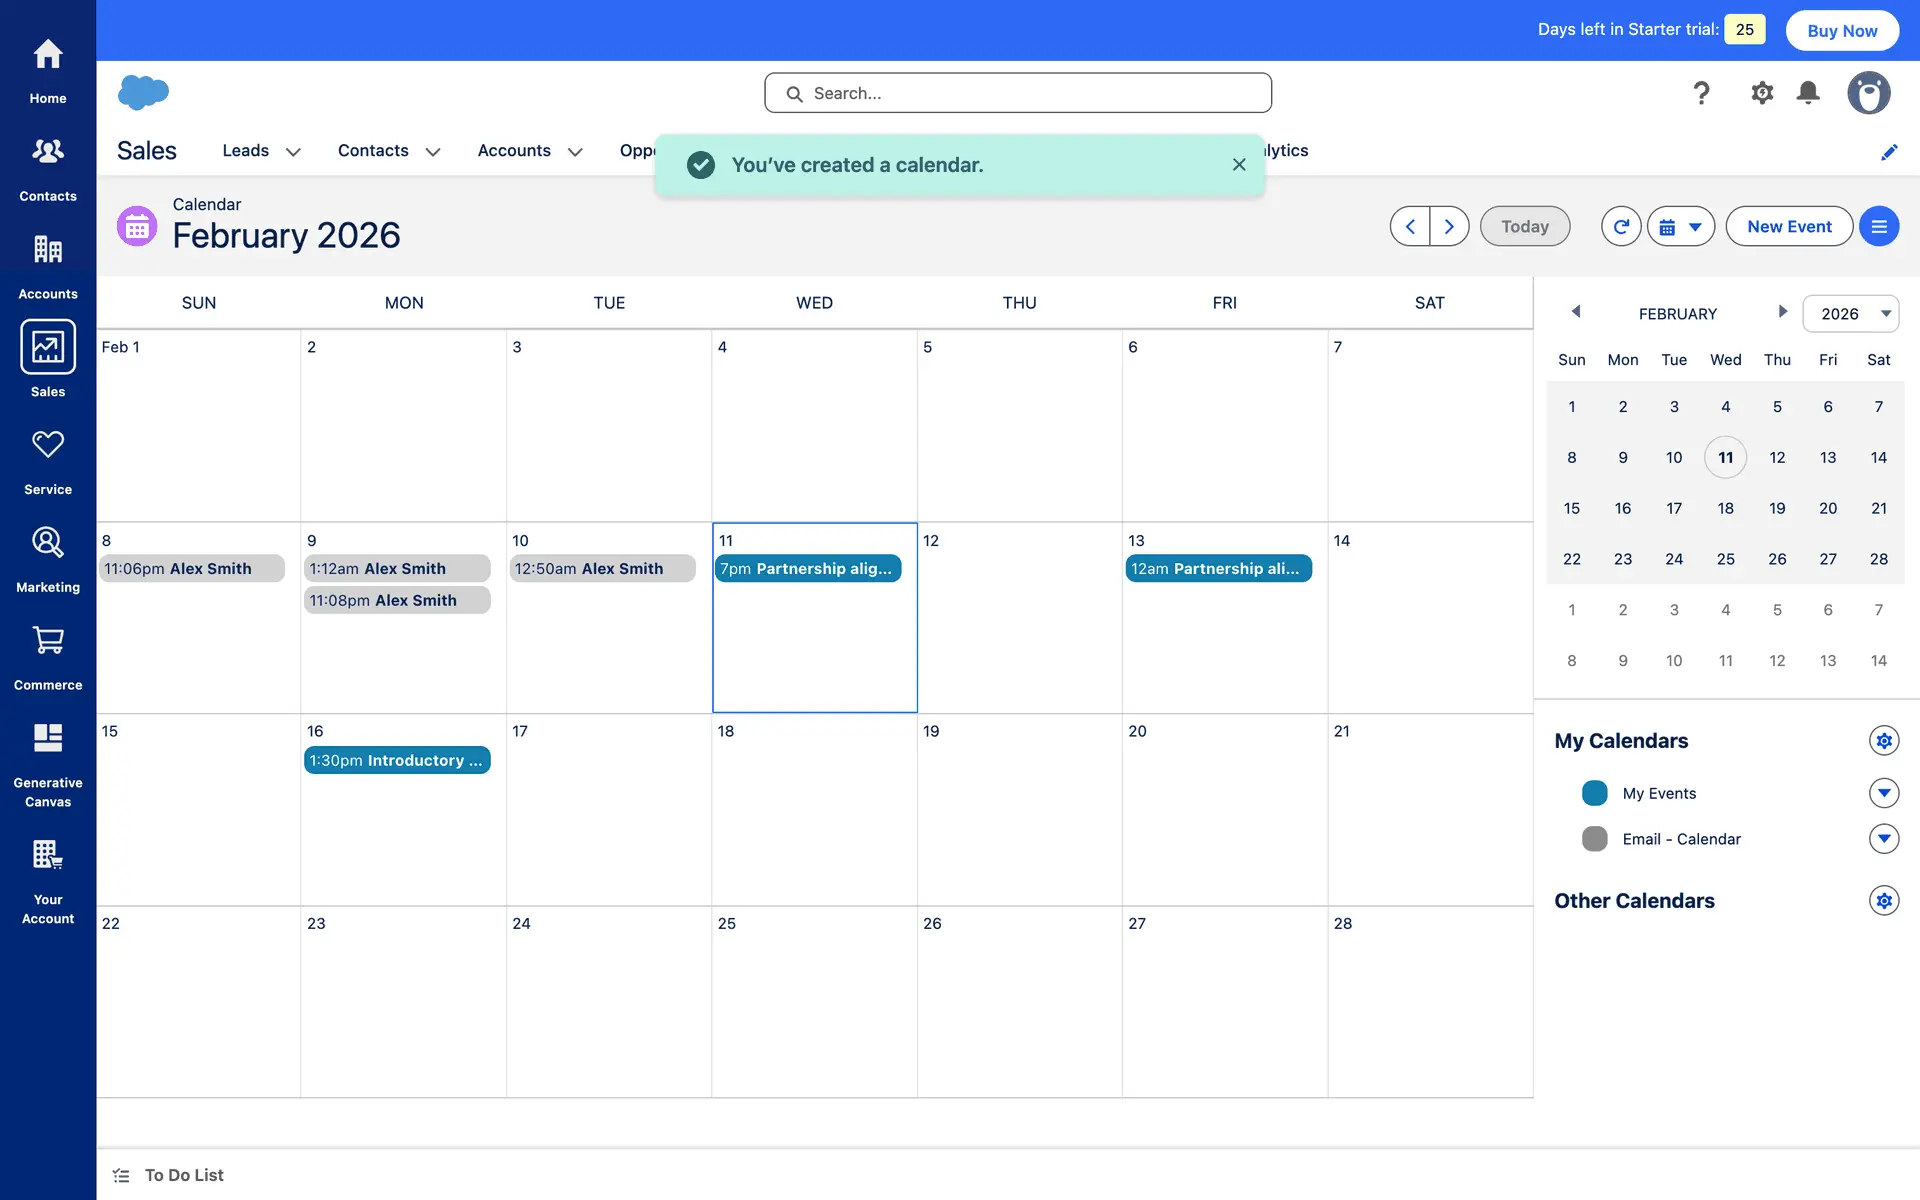Open My Calendars settings gear

click(x=1883, y=741)
